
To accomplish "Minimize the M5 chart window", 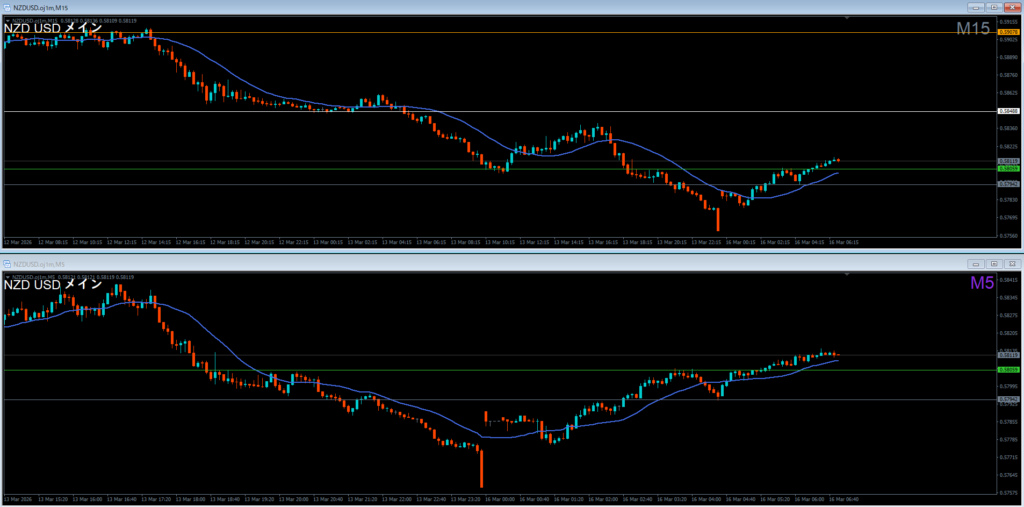I will point(976,263).
